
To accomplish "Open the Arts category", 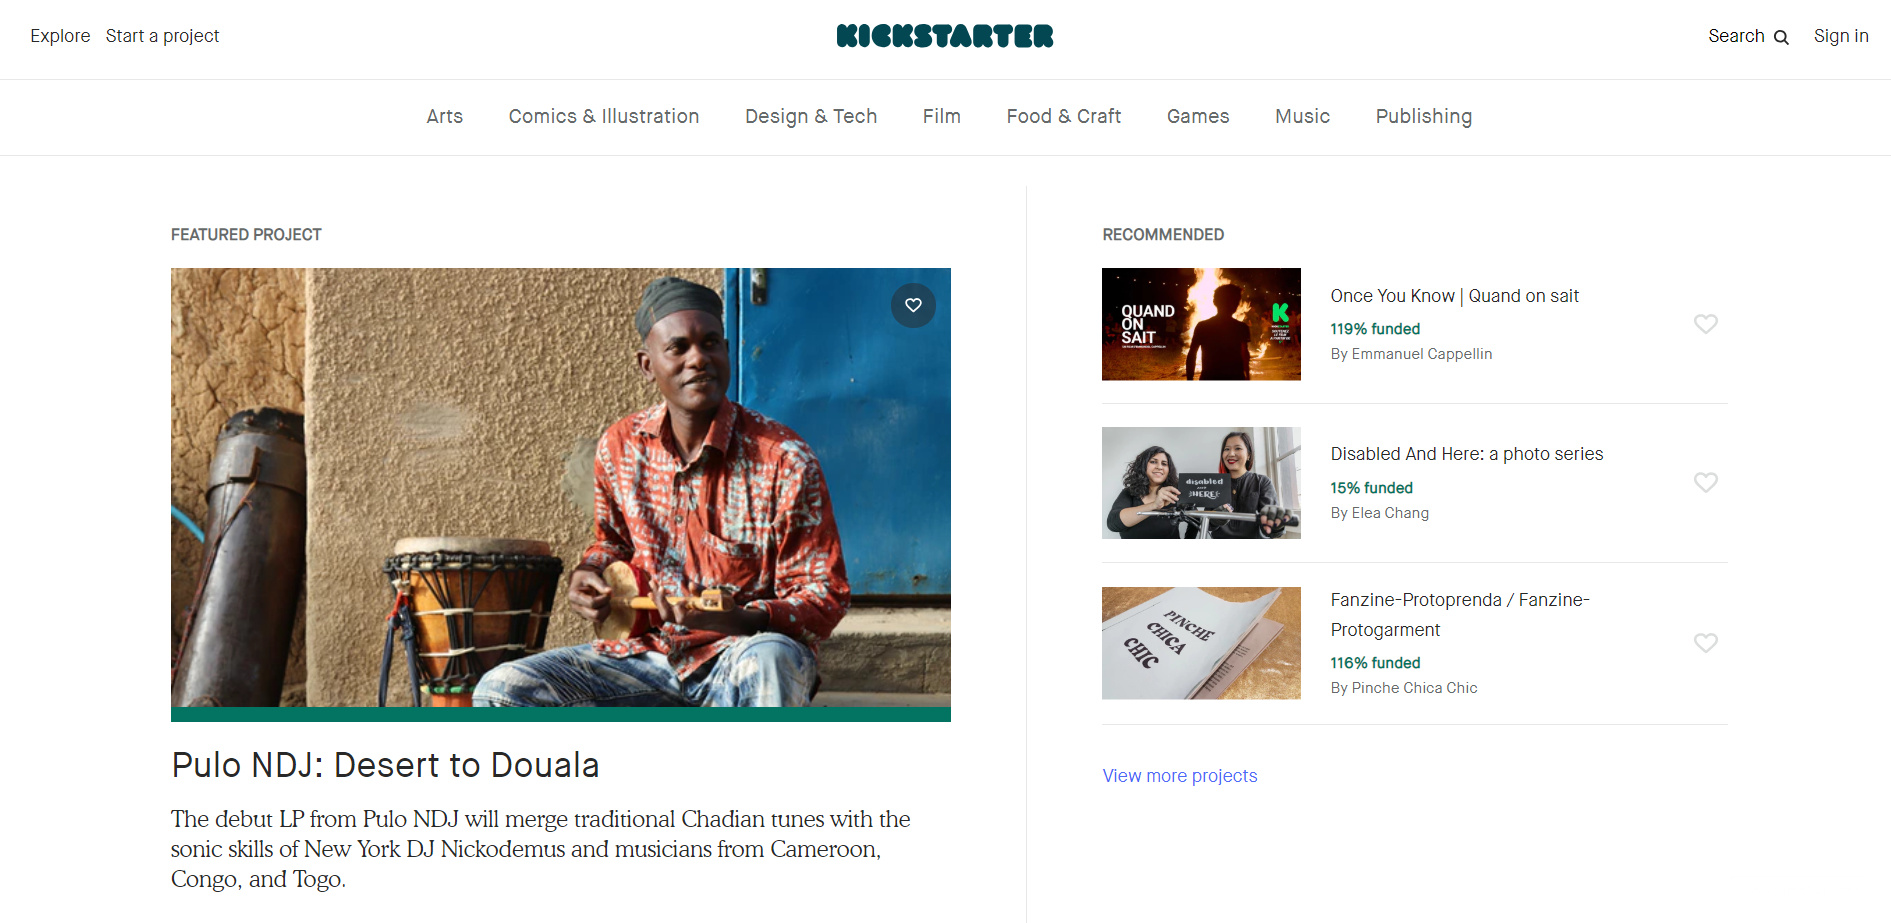I will (x=445, y=116).
